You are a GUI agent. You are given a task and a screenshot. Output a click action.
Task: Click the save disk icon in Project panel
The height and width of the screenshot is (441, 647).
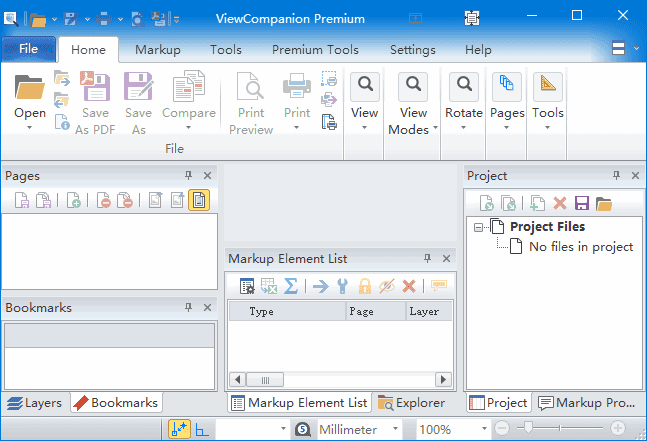coord(581,203)
